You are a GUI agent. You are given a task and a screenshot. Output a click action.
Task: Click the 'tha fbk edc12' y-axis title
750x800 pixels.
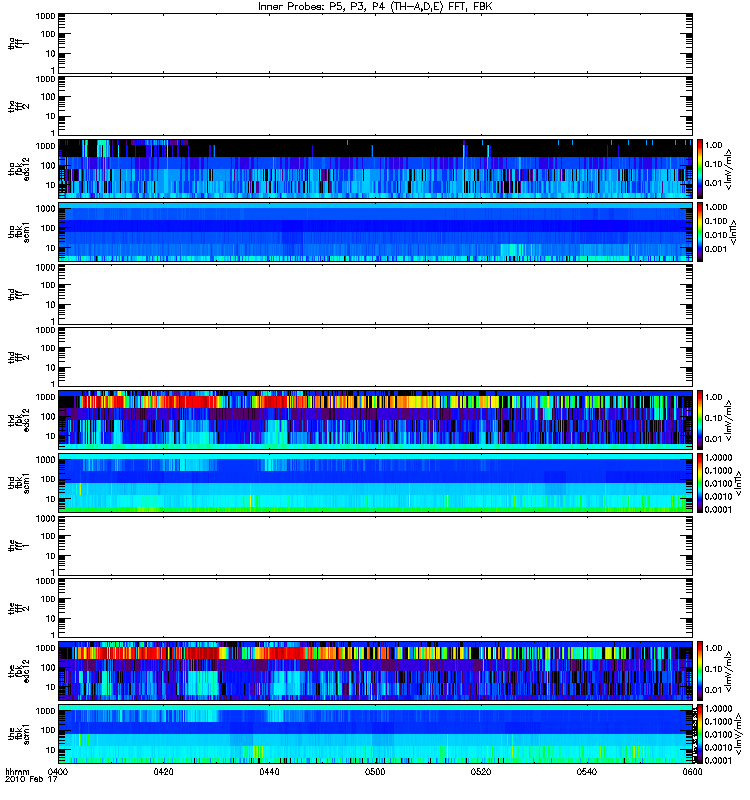click(19, 169)
